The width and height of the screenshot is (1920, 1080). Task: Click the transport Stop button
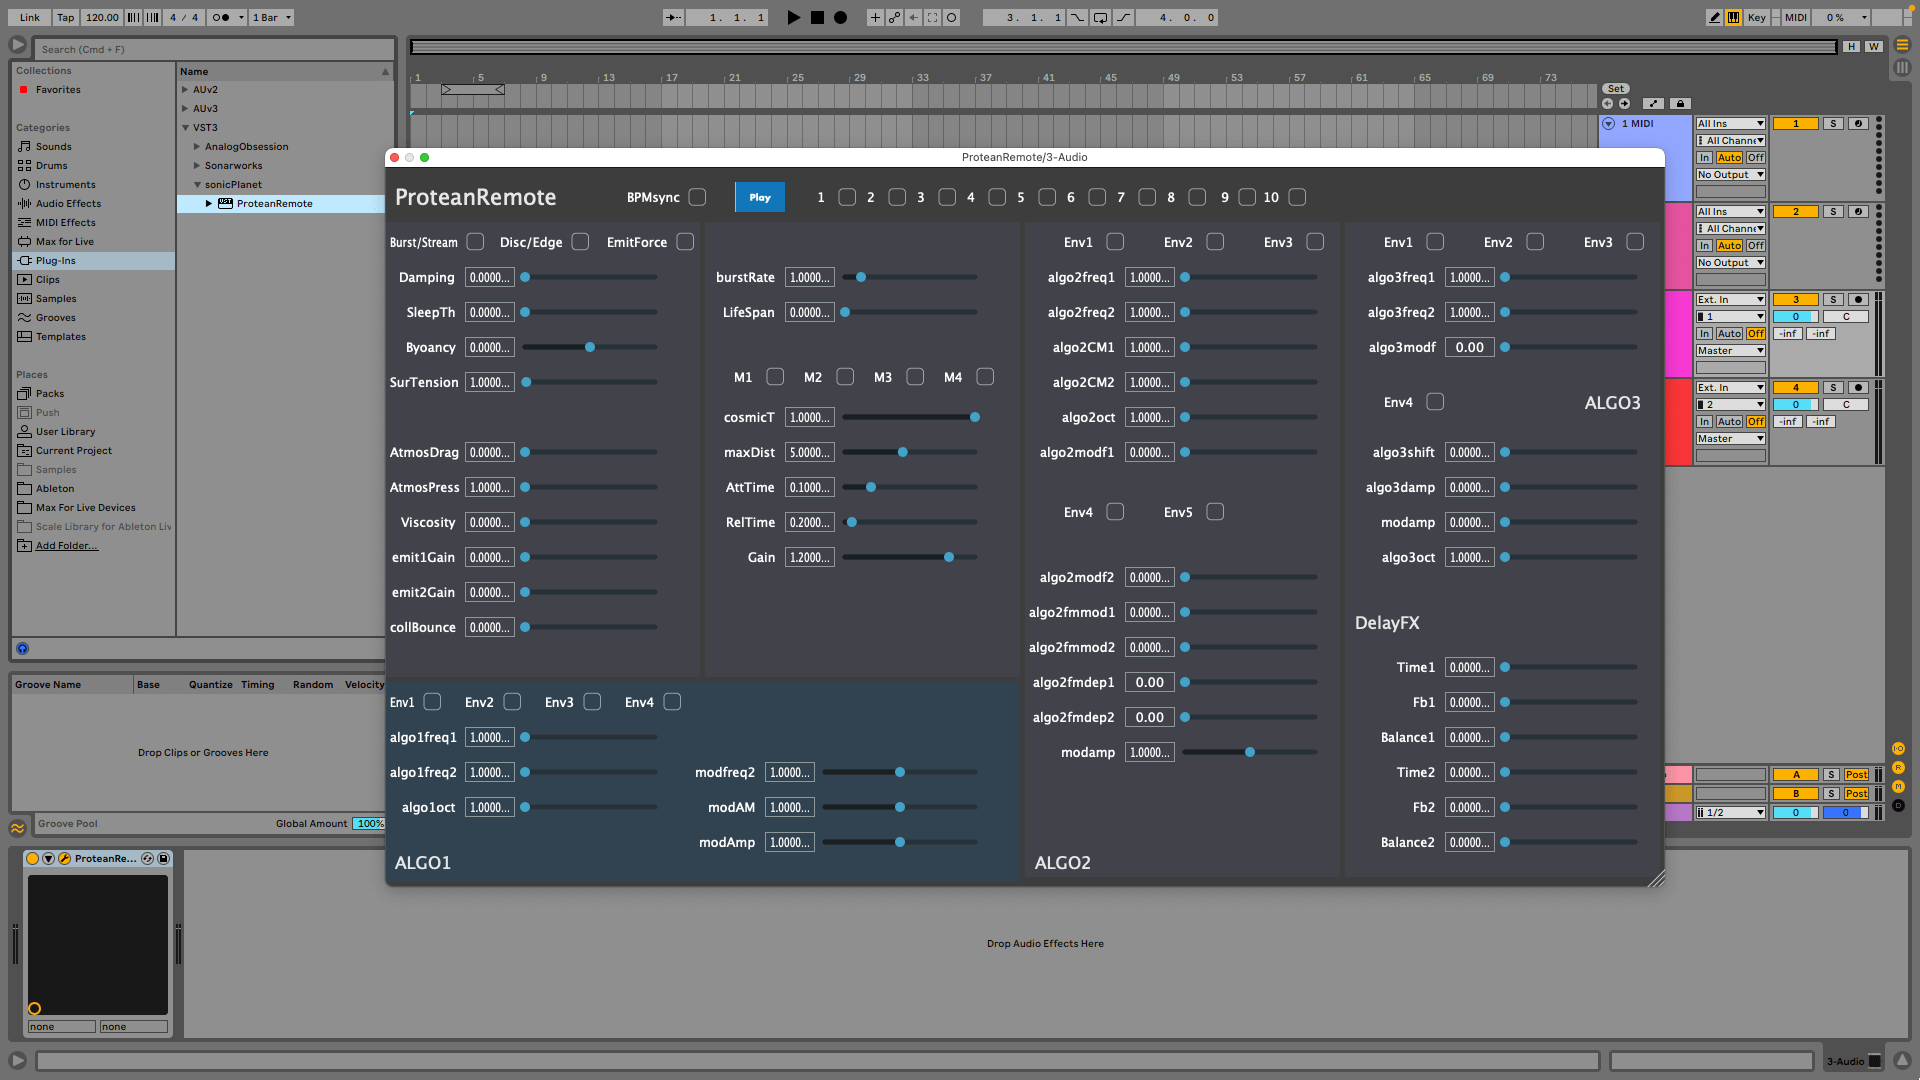pyautogui.click(x=817, y=17)
